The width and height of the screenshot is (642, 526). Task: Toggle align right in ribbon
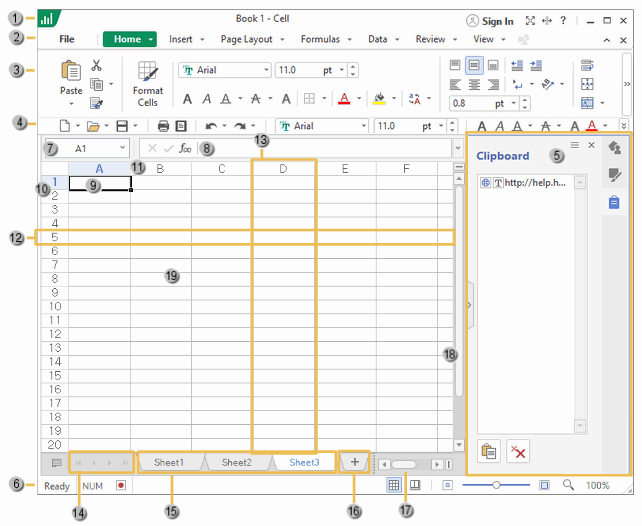(493, 85)
